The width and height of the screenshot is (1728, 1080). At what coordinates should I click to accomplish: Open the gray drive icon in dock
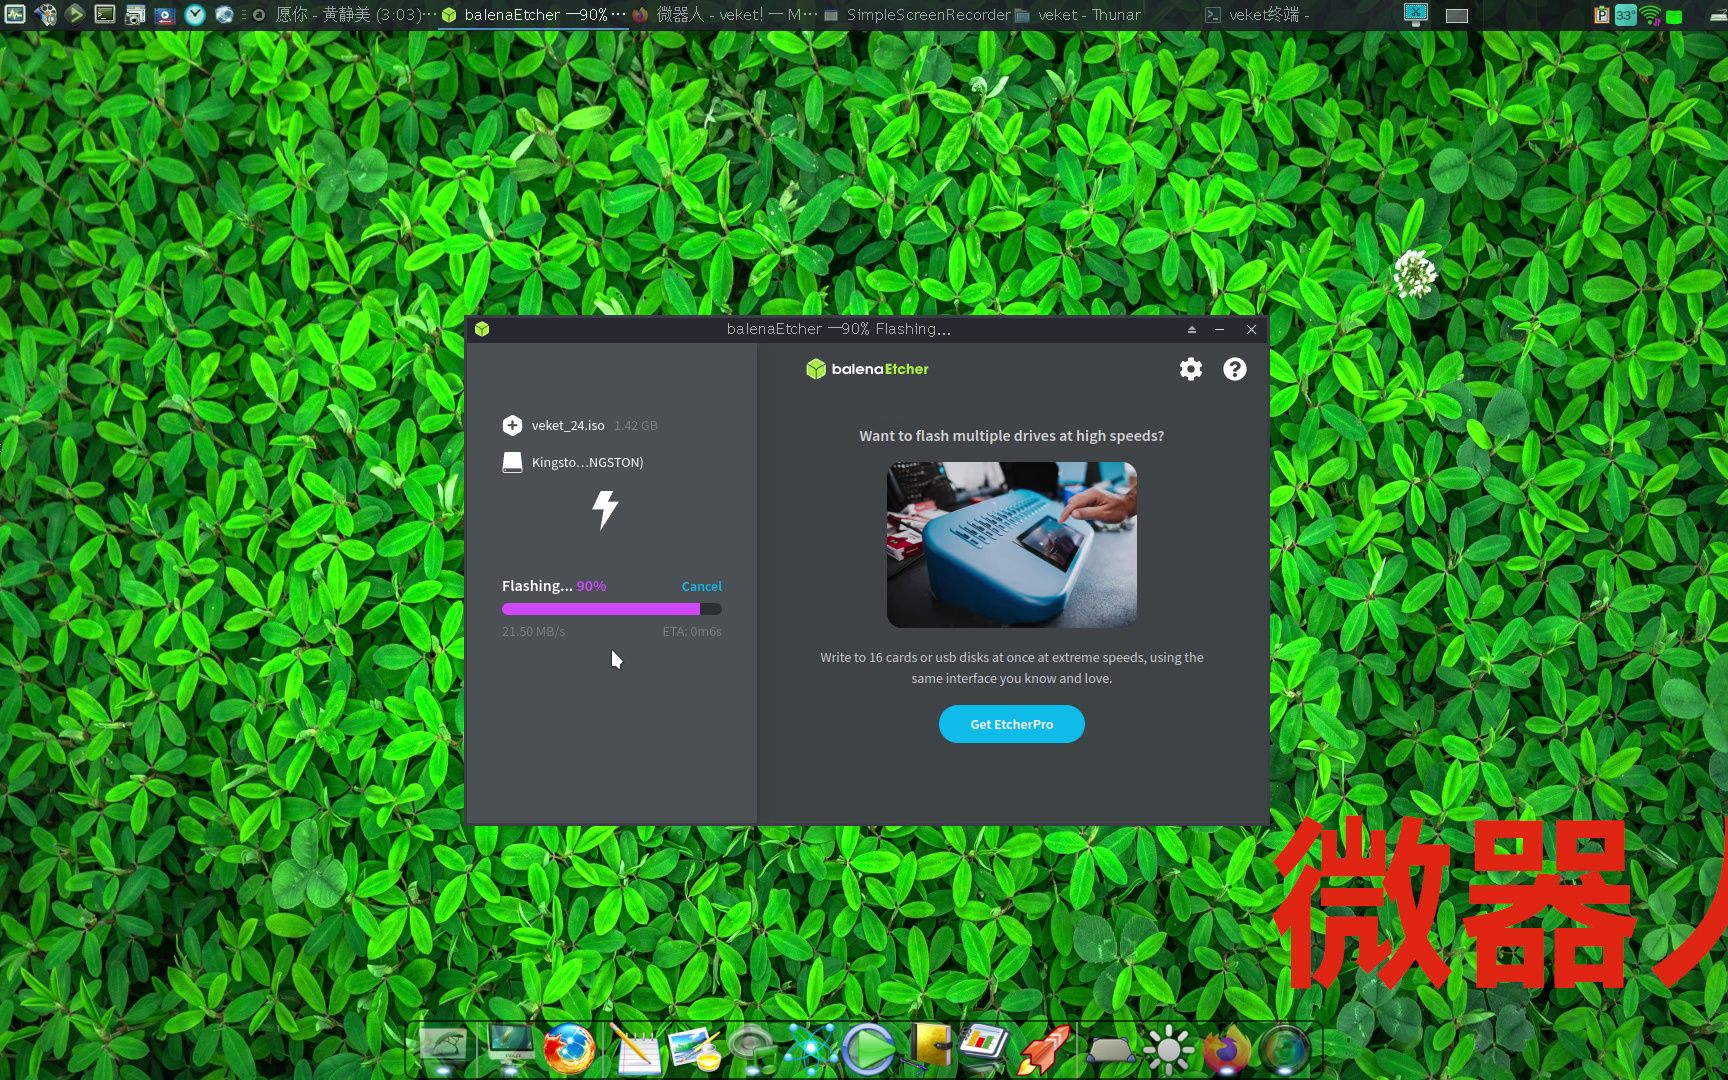tap(1110, 1050)
